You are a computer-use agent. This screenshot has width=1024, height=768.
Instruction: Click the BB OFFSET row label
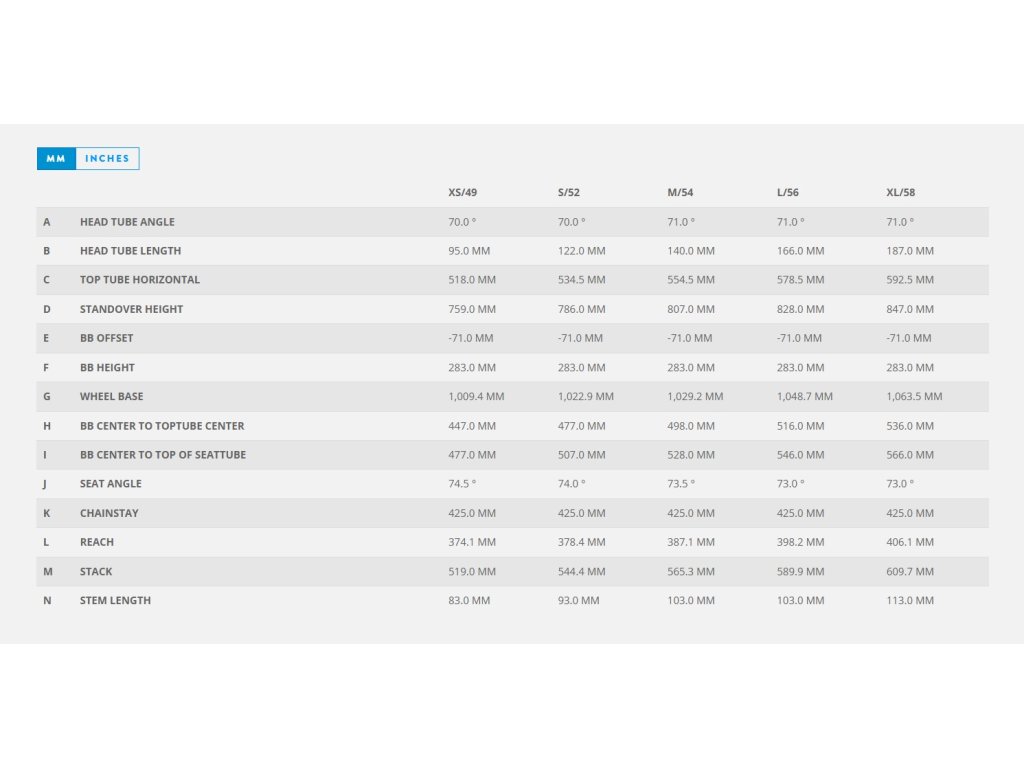coord(106,338)
